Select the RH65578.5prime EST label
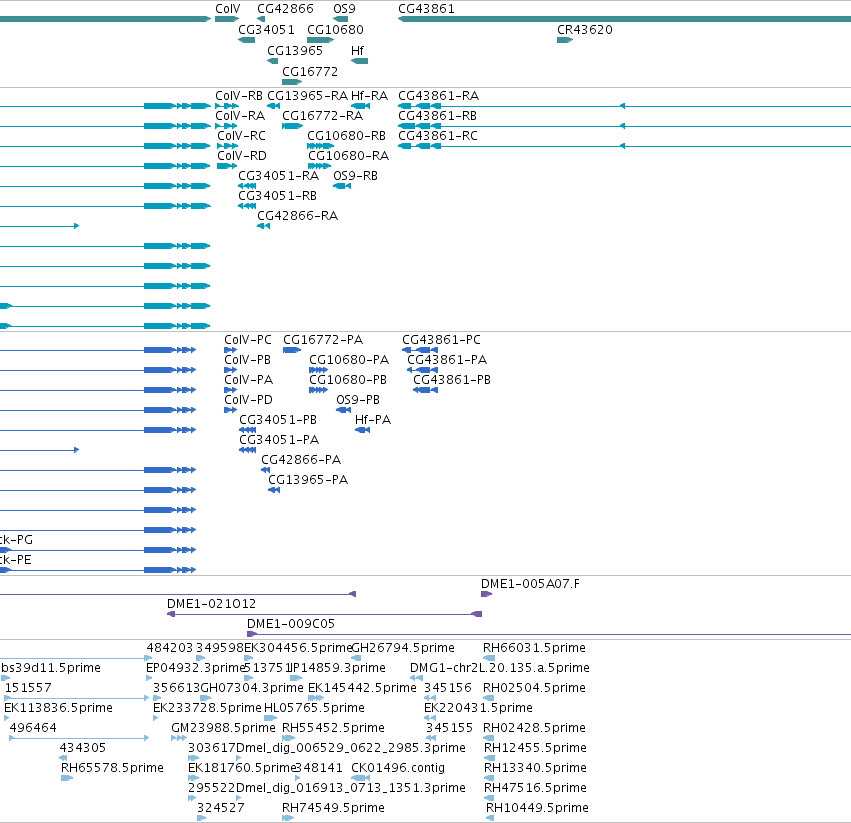The height and width of the screenshot is (823, 851). (x=112, y=768)
